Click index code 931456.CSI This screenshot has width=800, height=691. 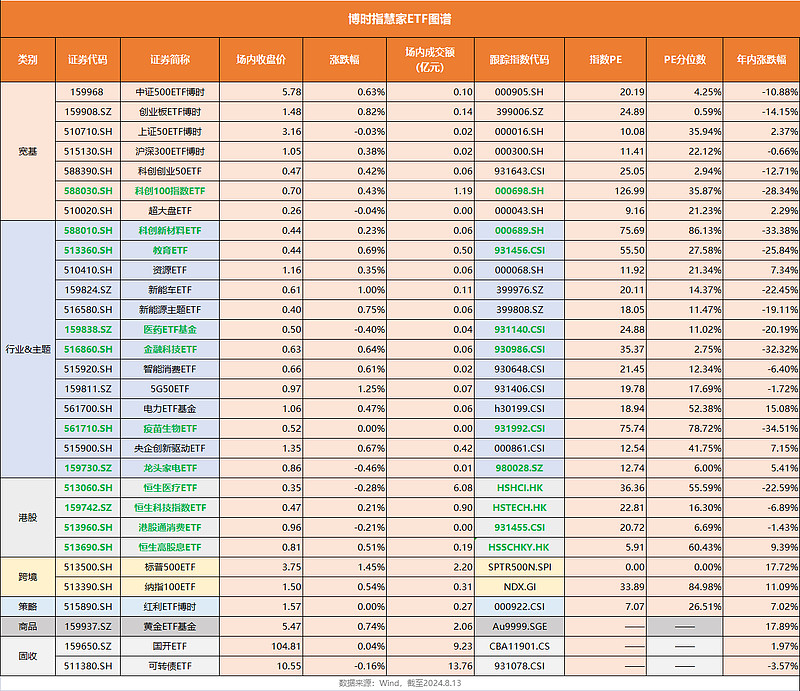point(519,251)
